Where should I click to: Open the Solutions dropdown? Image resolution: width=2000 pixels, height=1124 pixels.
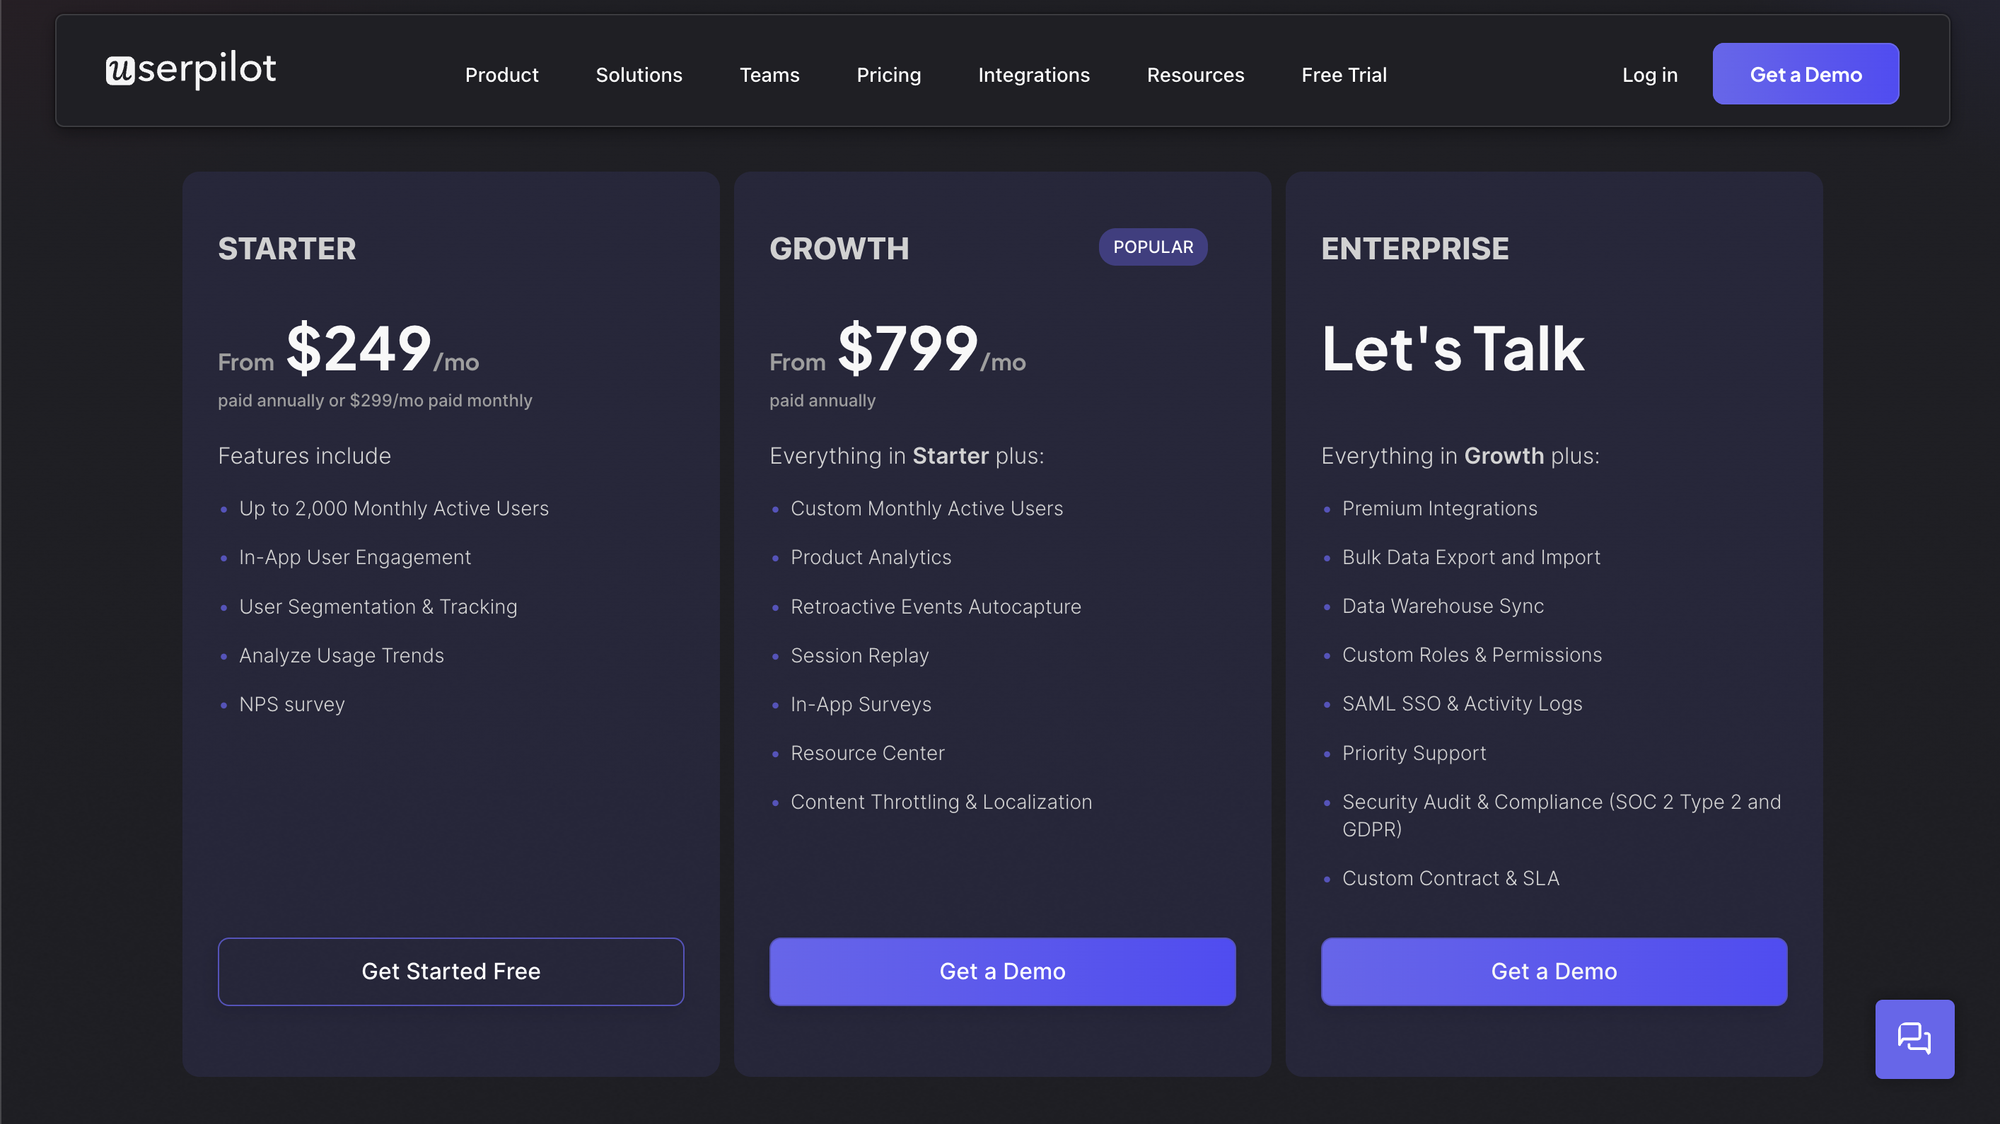click(x=639, y=75)
